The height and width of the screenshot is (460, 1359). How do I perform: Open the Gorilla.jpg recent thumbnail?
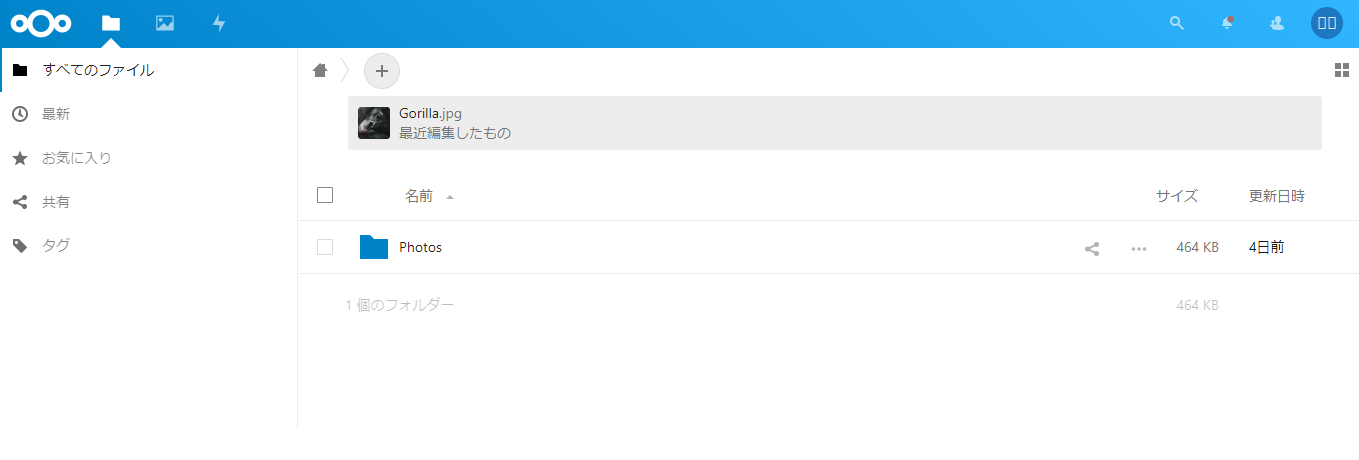374,123
